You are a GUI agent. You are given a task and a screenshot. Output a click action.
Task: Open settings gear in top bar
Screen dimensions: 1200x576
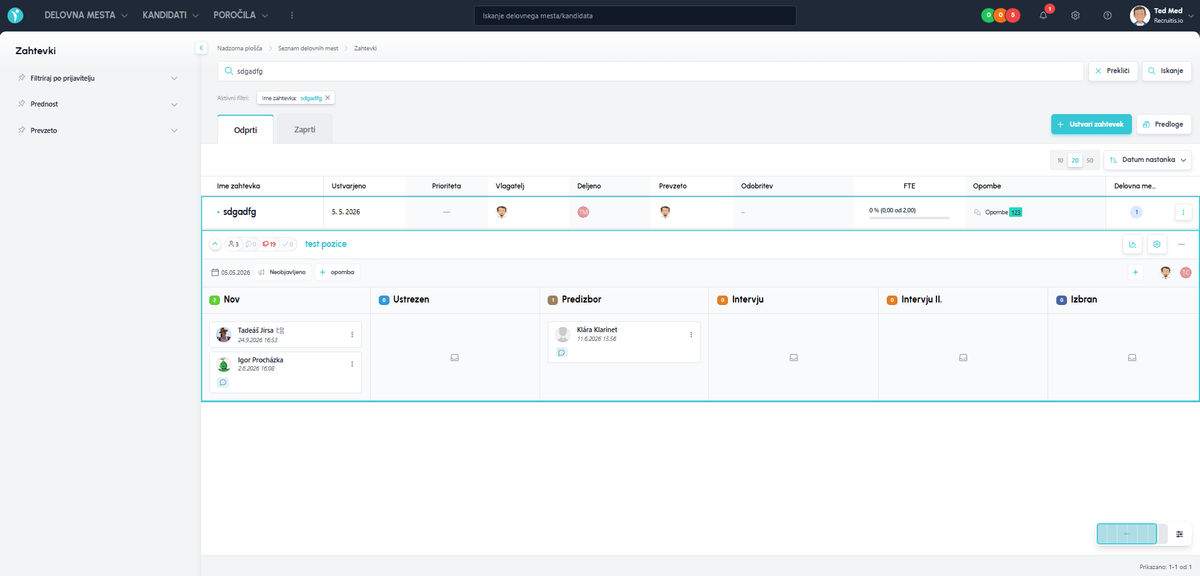[1075, 15]
